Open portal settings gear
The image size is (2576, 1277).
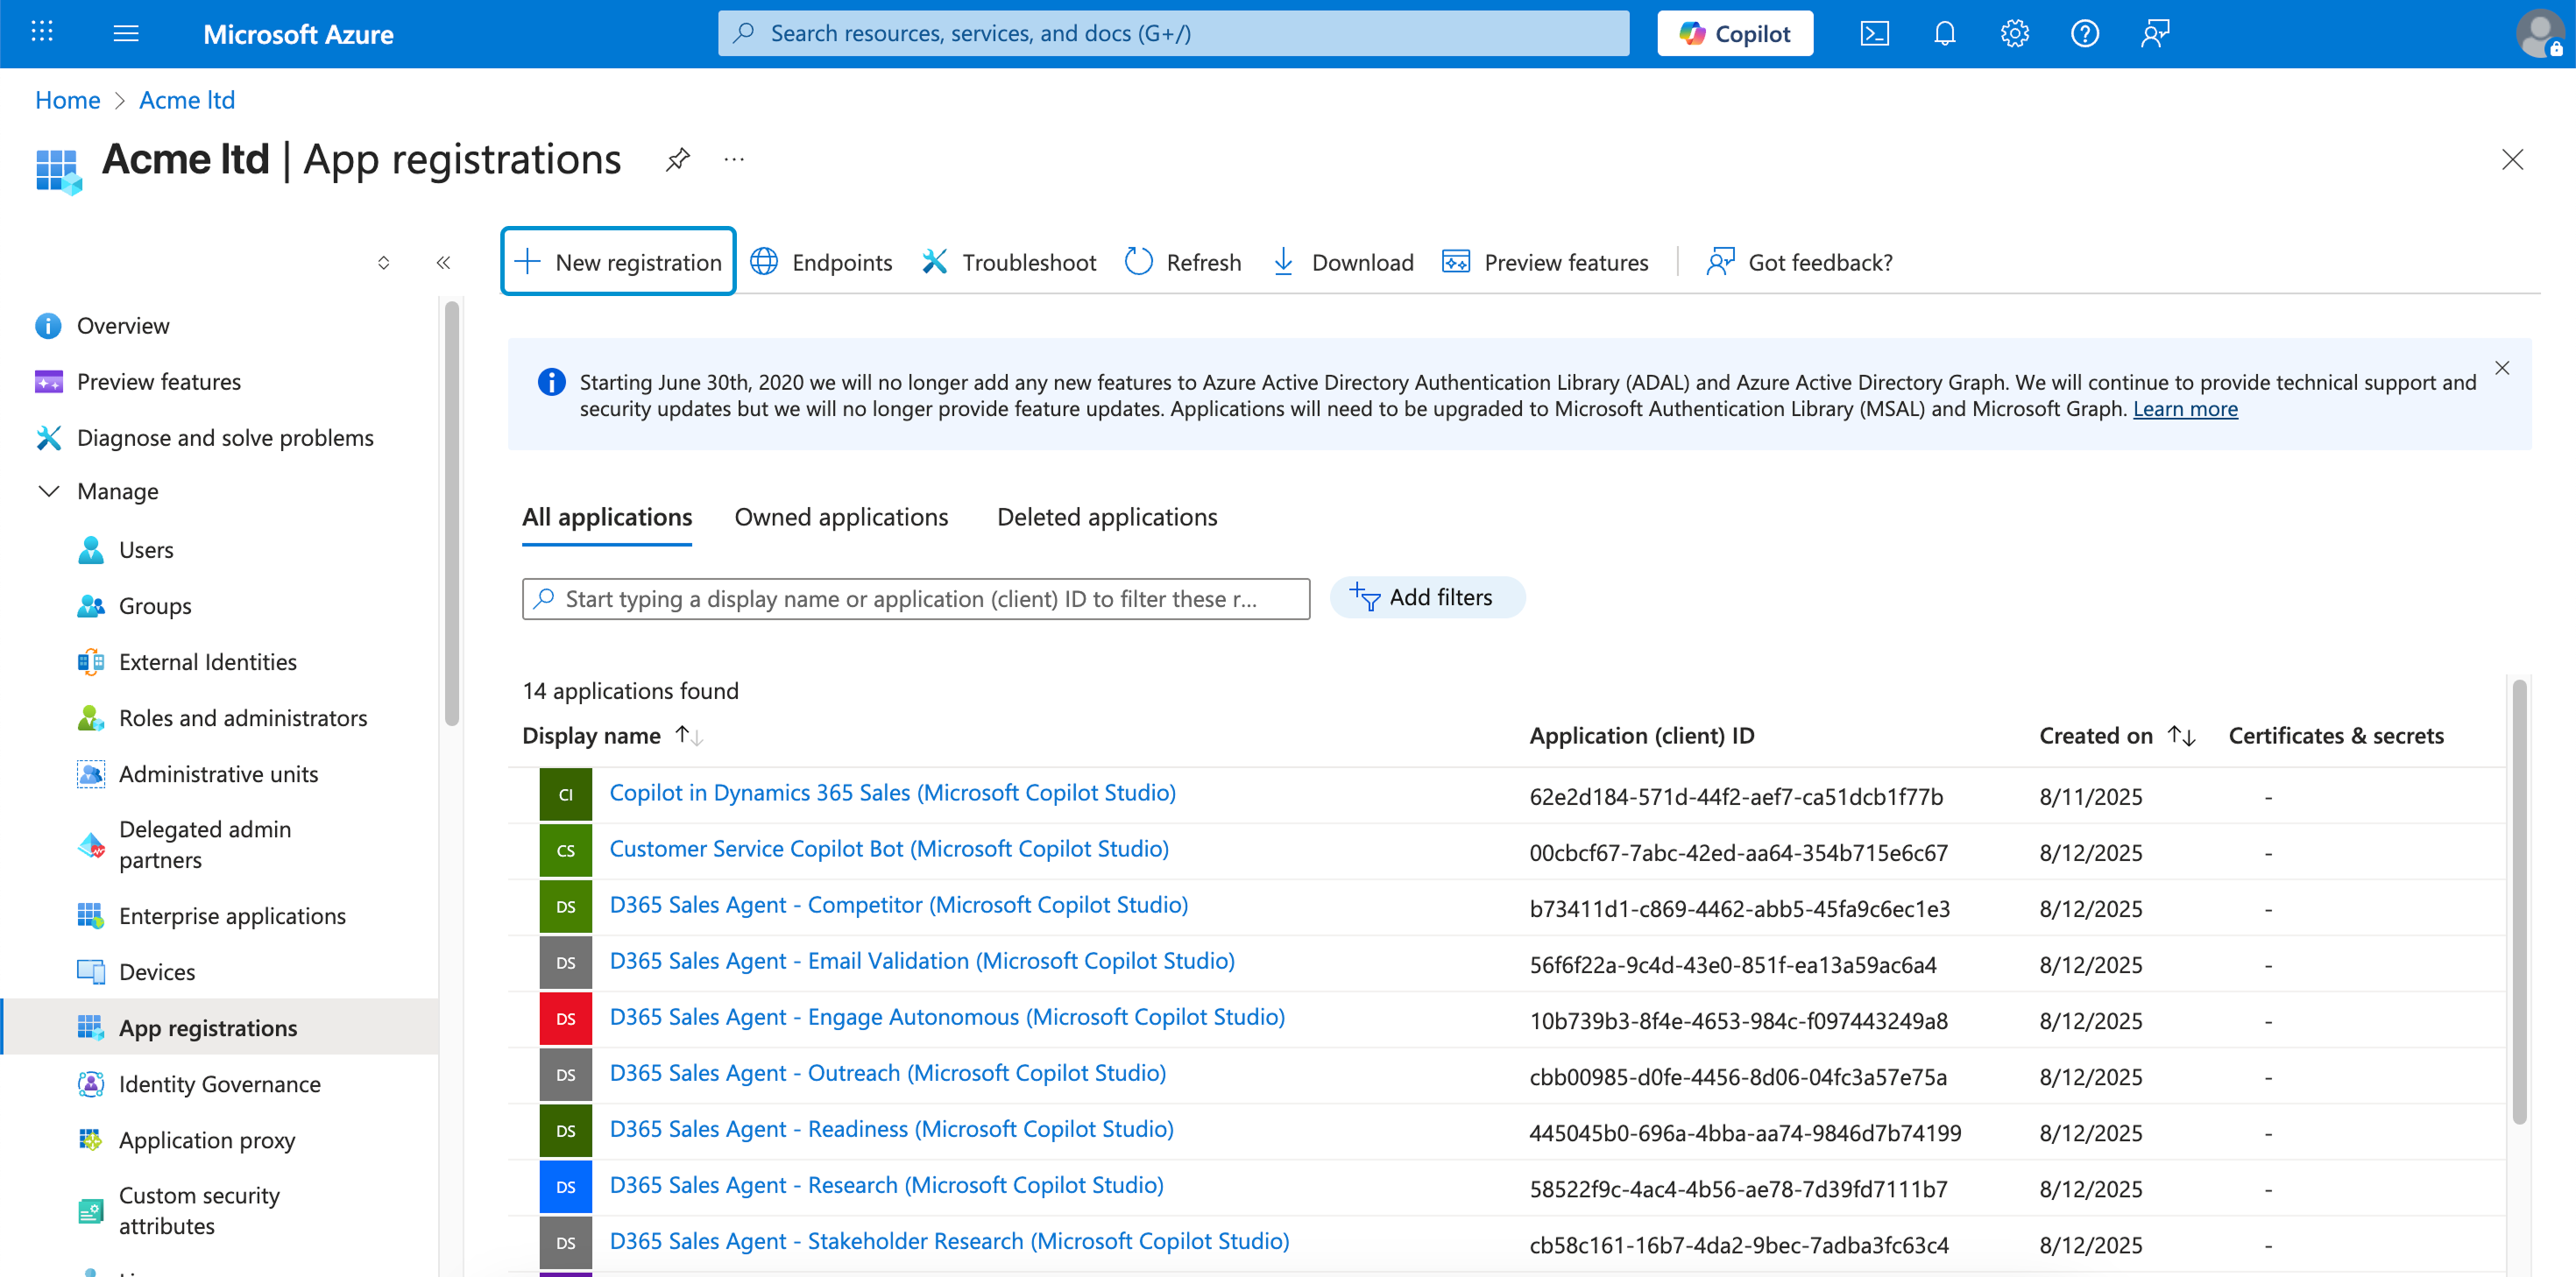2014,33
